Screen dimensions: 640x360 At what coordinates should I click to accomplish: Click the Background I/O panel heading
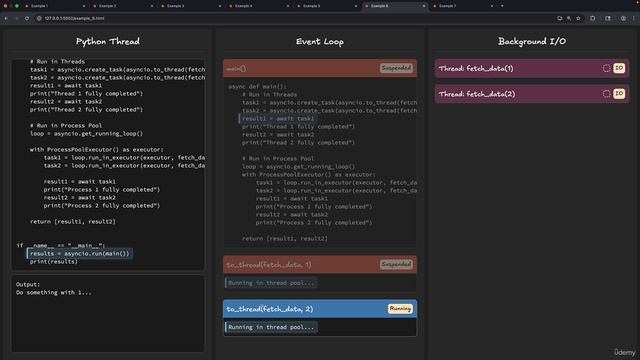(x=532, y=41)
